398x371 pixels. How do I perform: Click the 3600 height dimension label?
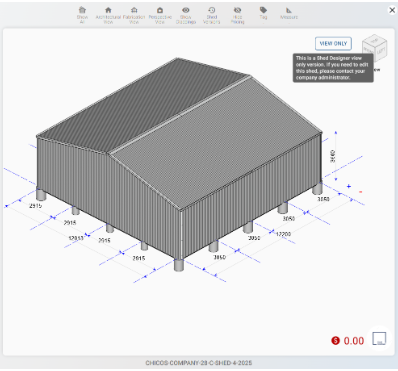pos(333,156)
